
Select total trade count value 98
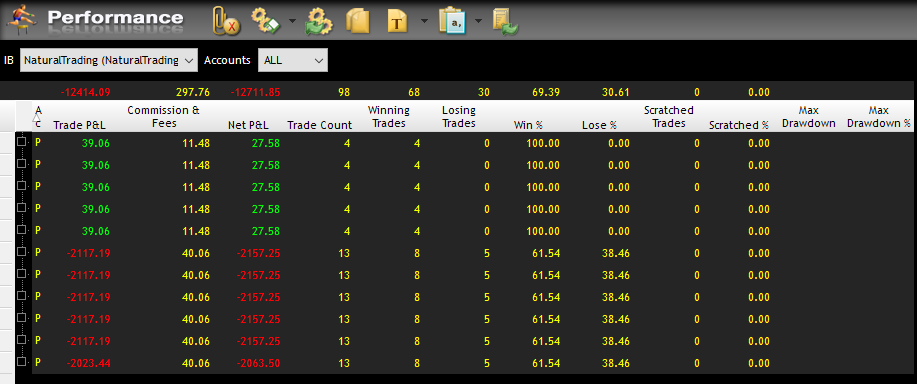click(x=343, y=92)
